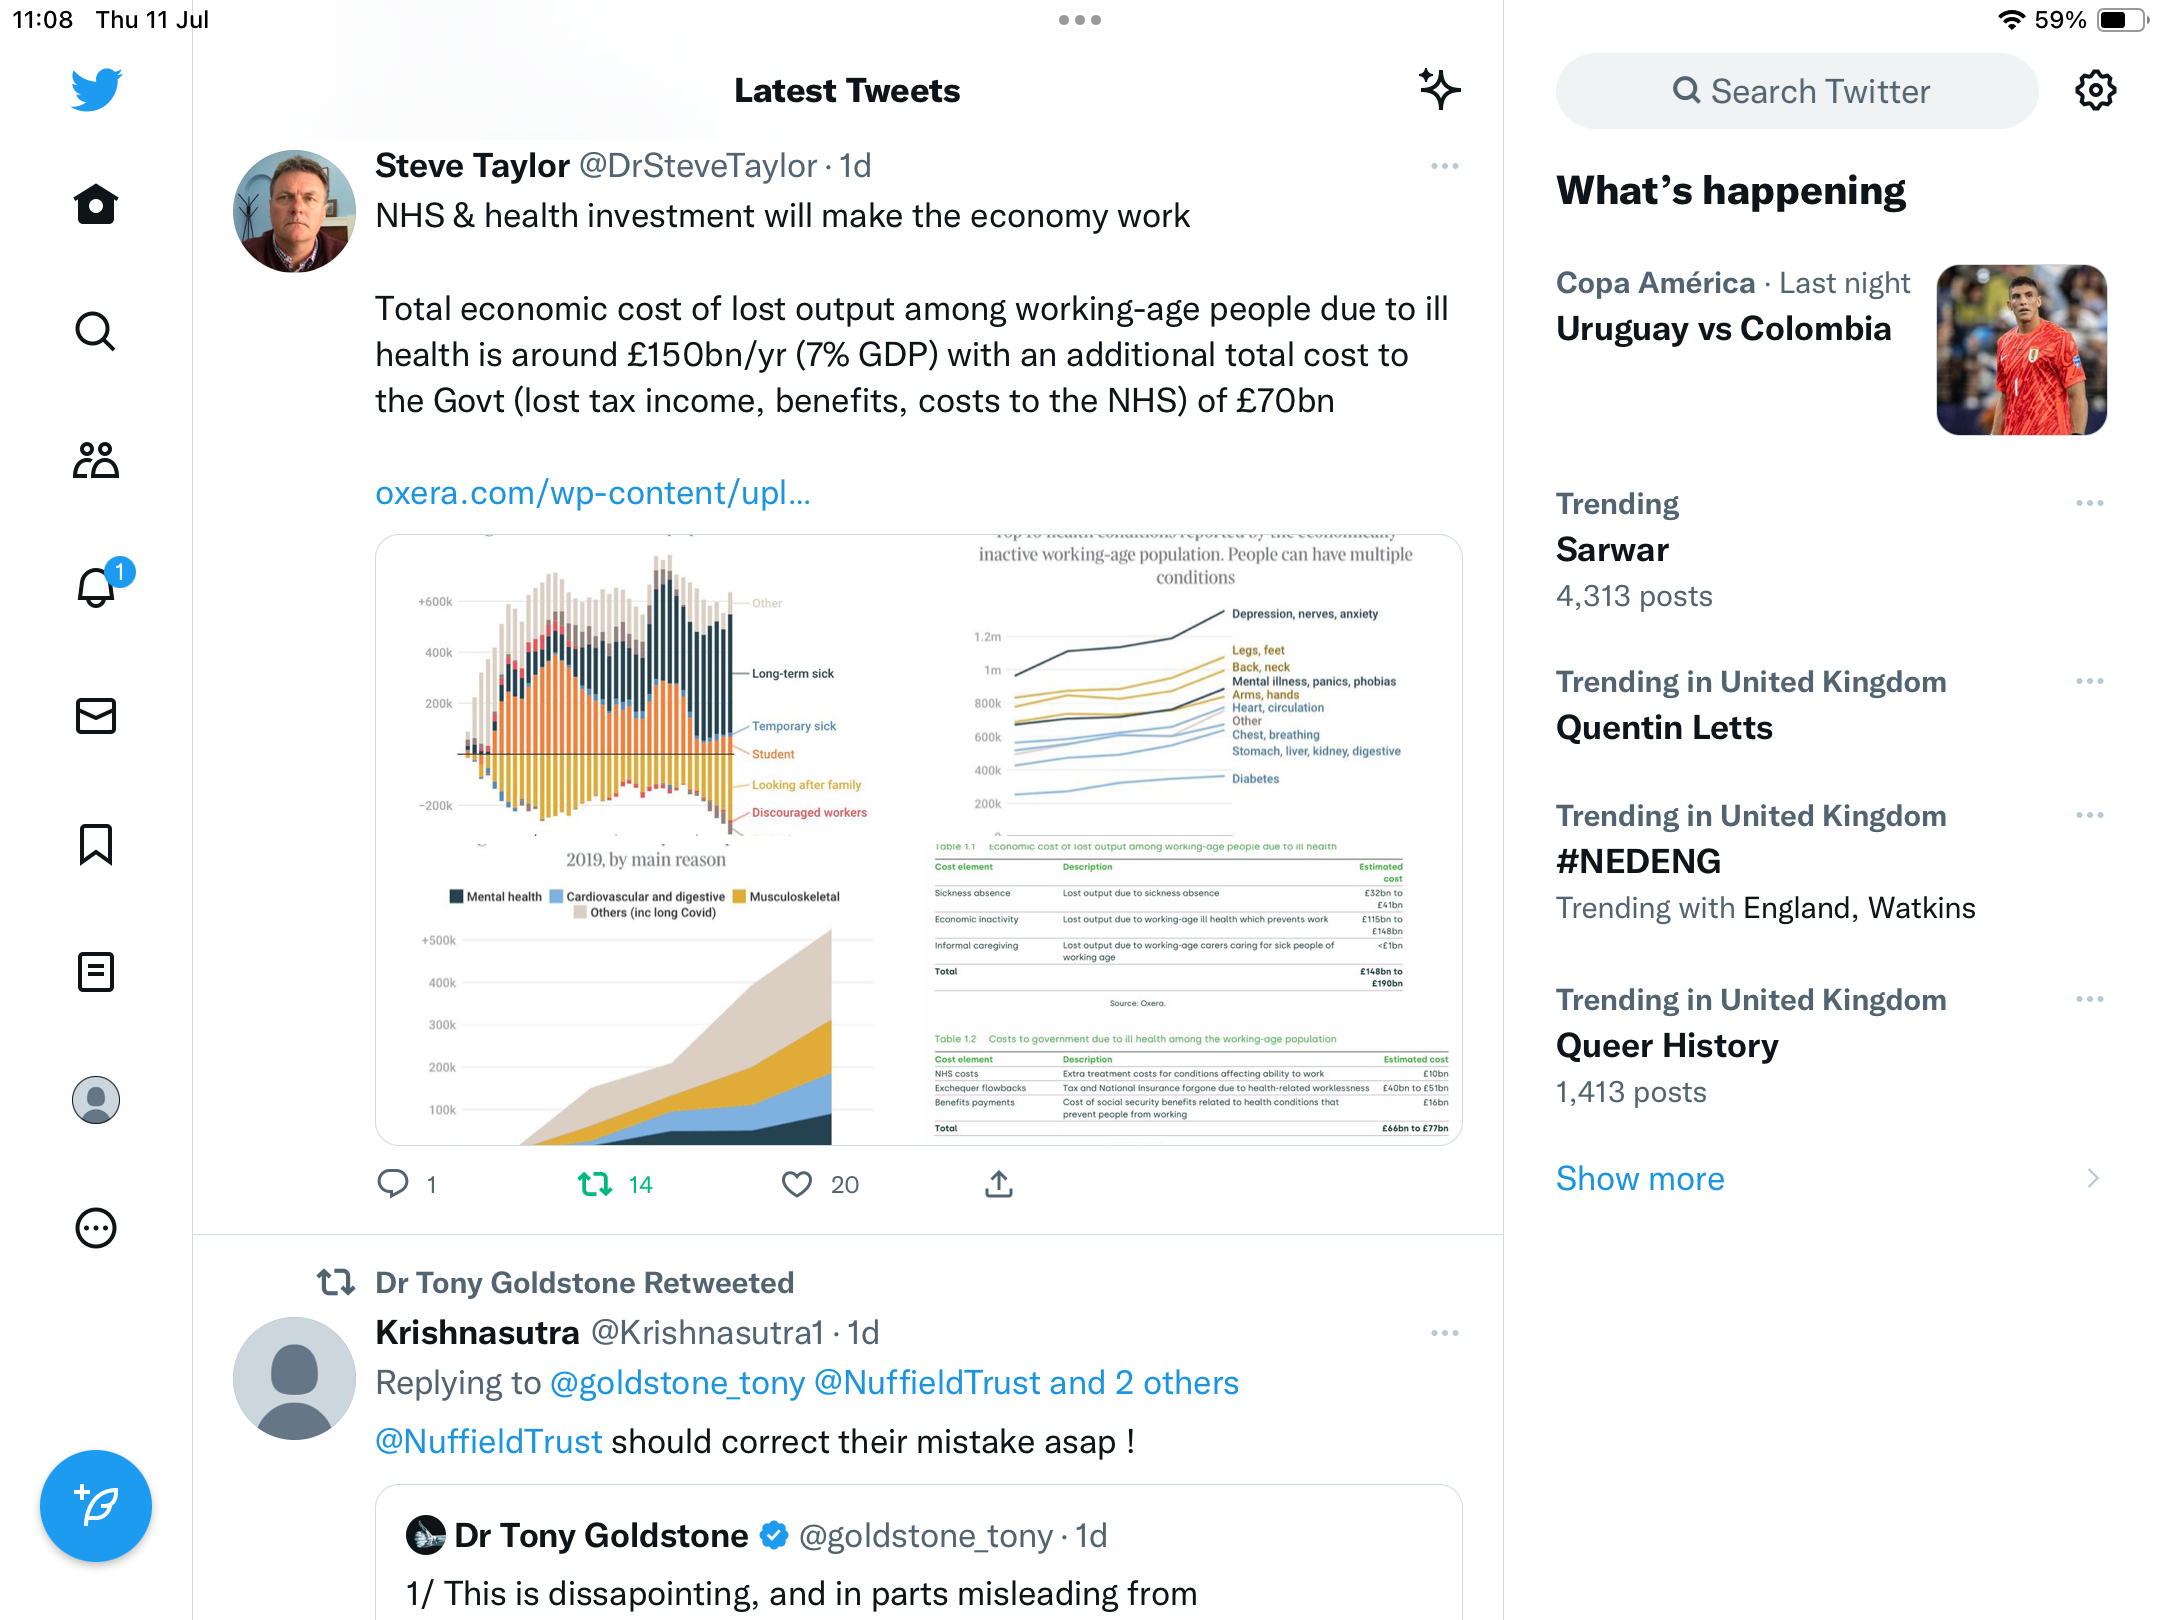Show more trending topics
The height and width of the screenshot is (1620, 2160).
click(1640, 1179)
